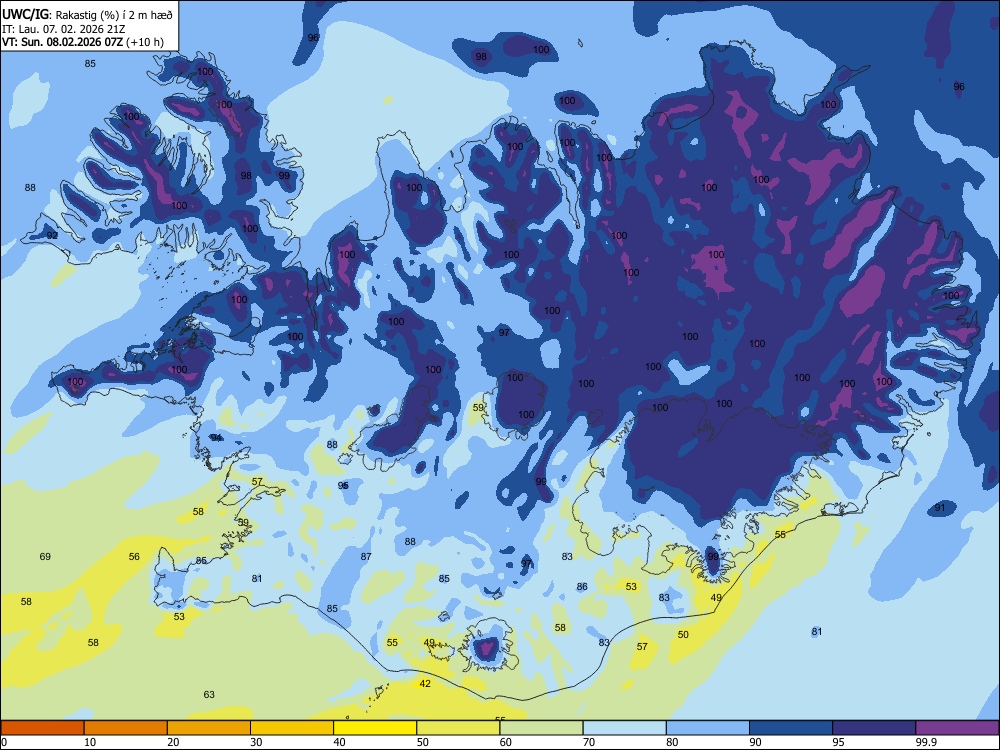Click the '99.9' label on the legend scale
This screenshot has width=1000, height=750.
926,742
